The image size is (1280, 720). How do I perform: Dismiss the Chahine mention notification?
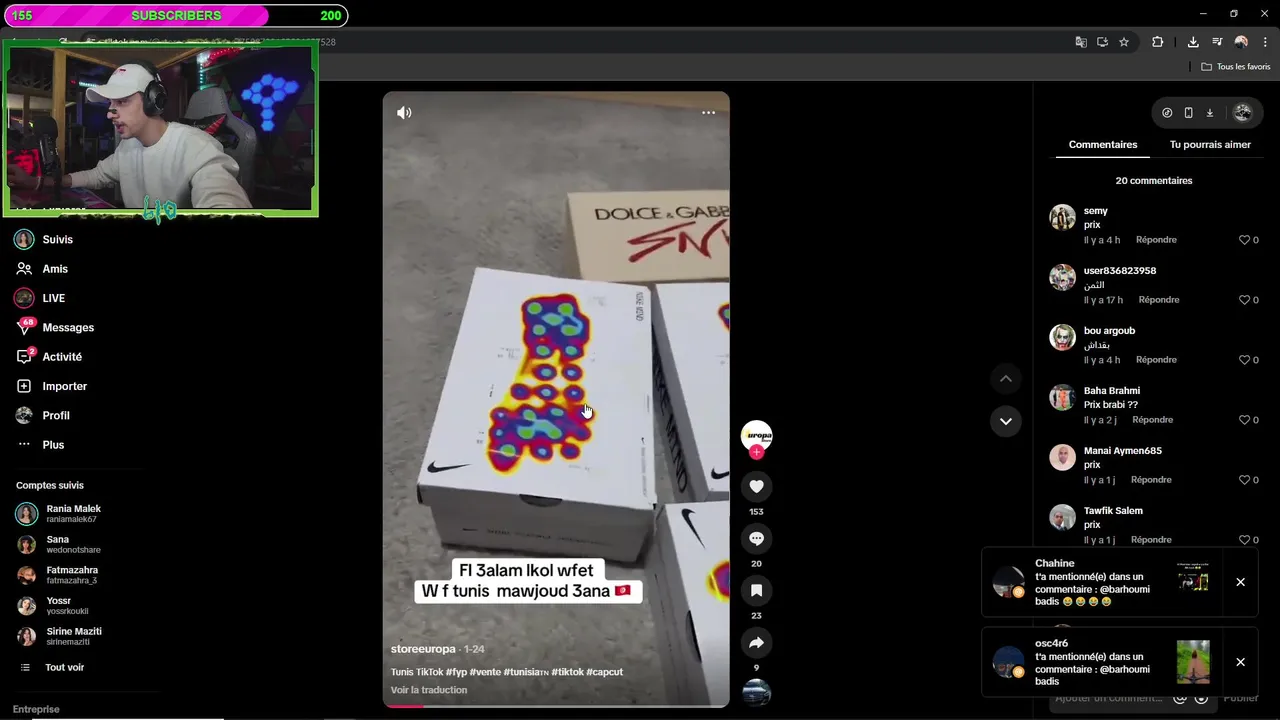pos(1240,582)
